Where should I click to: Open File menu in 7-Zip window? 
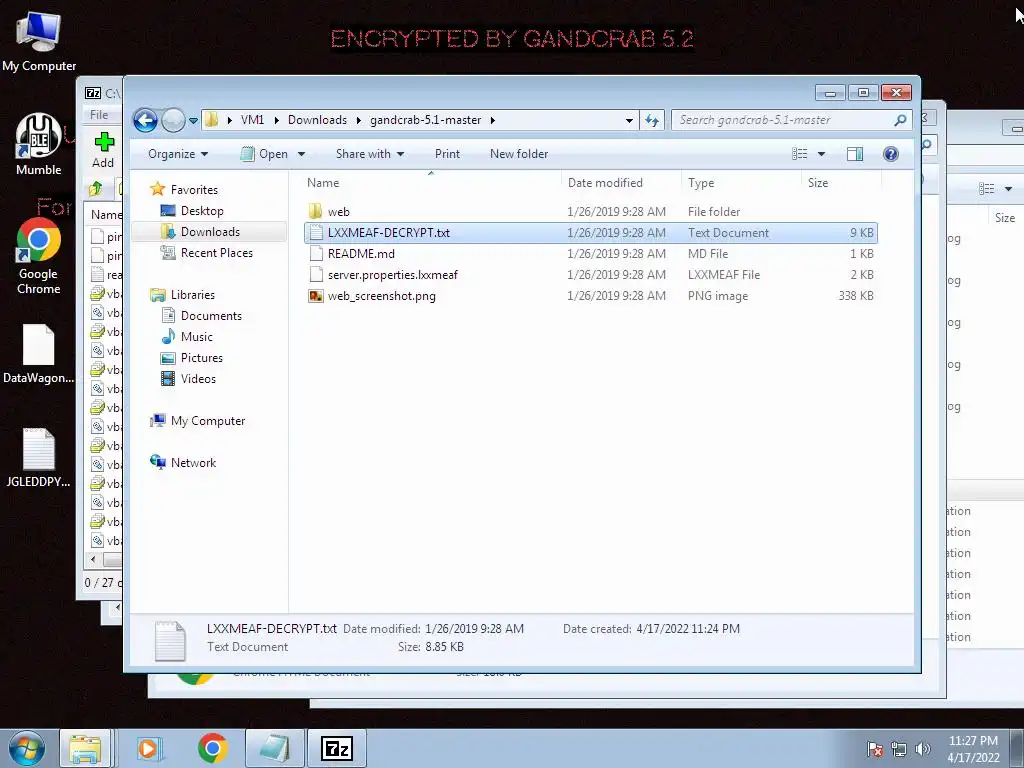pos(99,115)
